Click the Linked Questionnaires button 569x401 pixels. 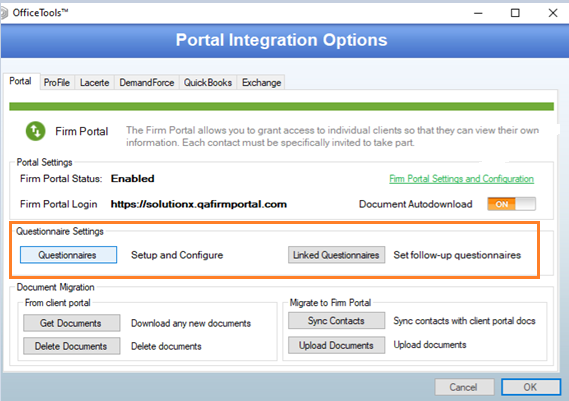coord(336,255)
